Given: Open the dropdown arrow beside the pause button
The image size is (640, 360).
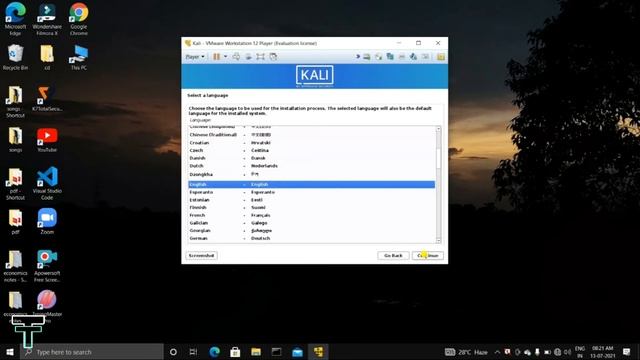Looking at the screenshot, I should coord(225,57).
